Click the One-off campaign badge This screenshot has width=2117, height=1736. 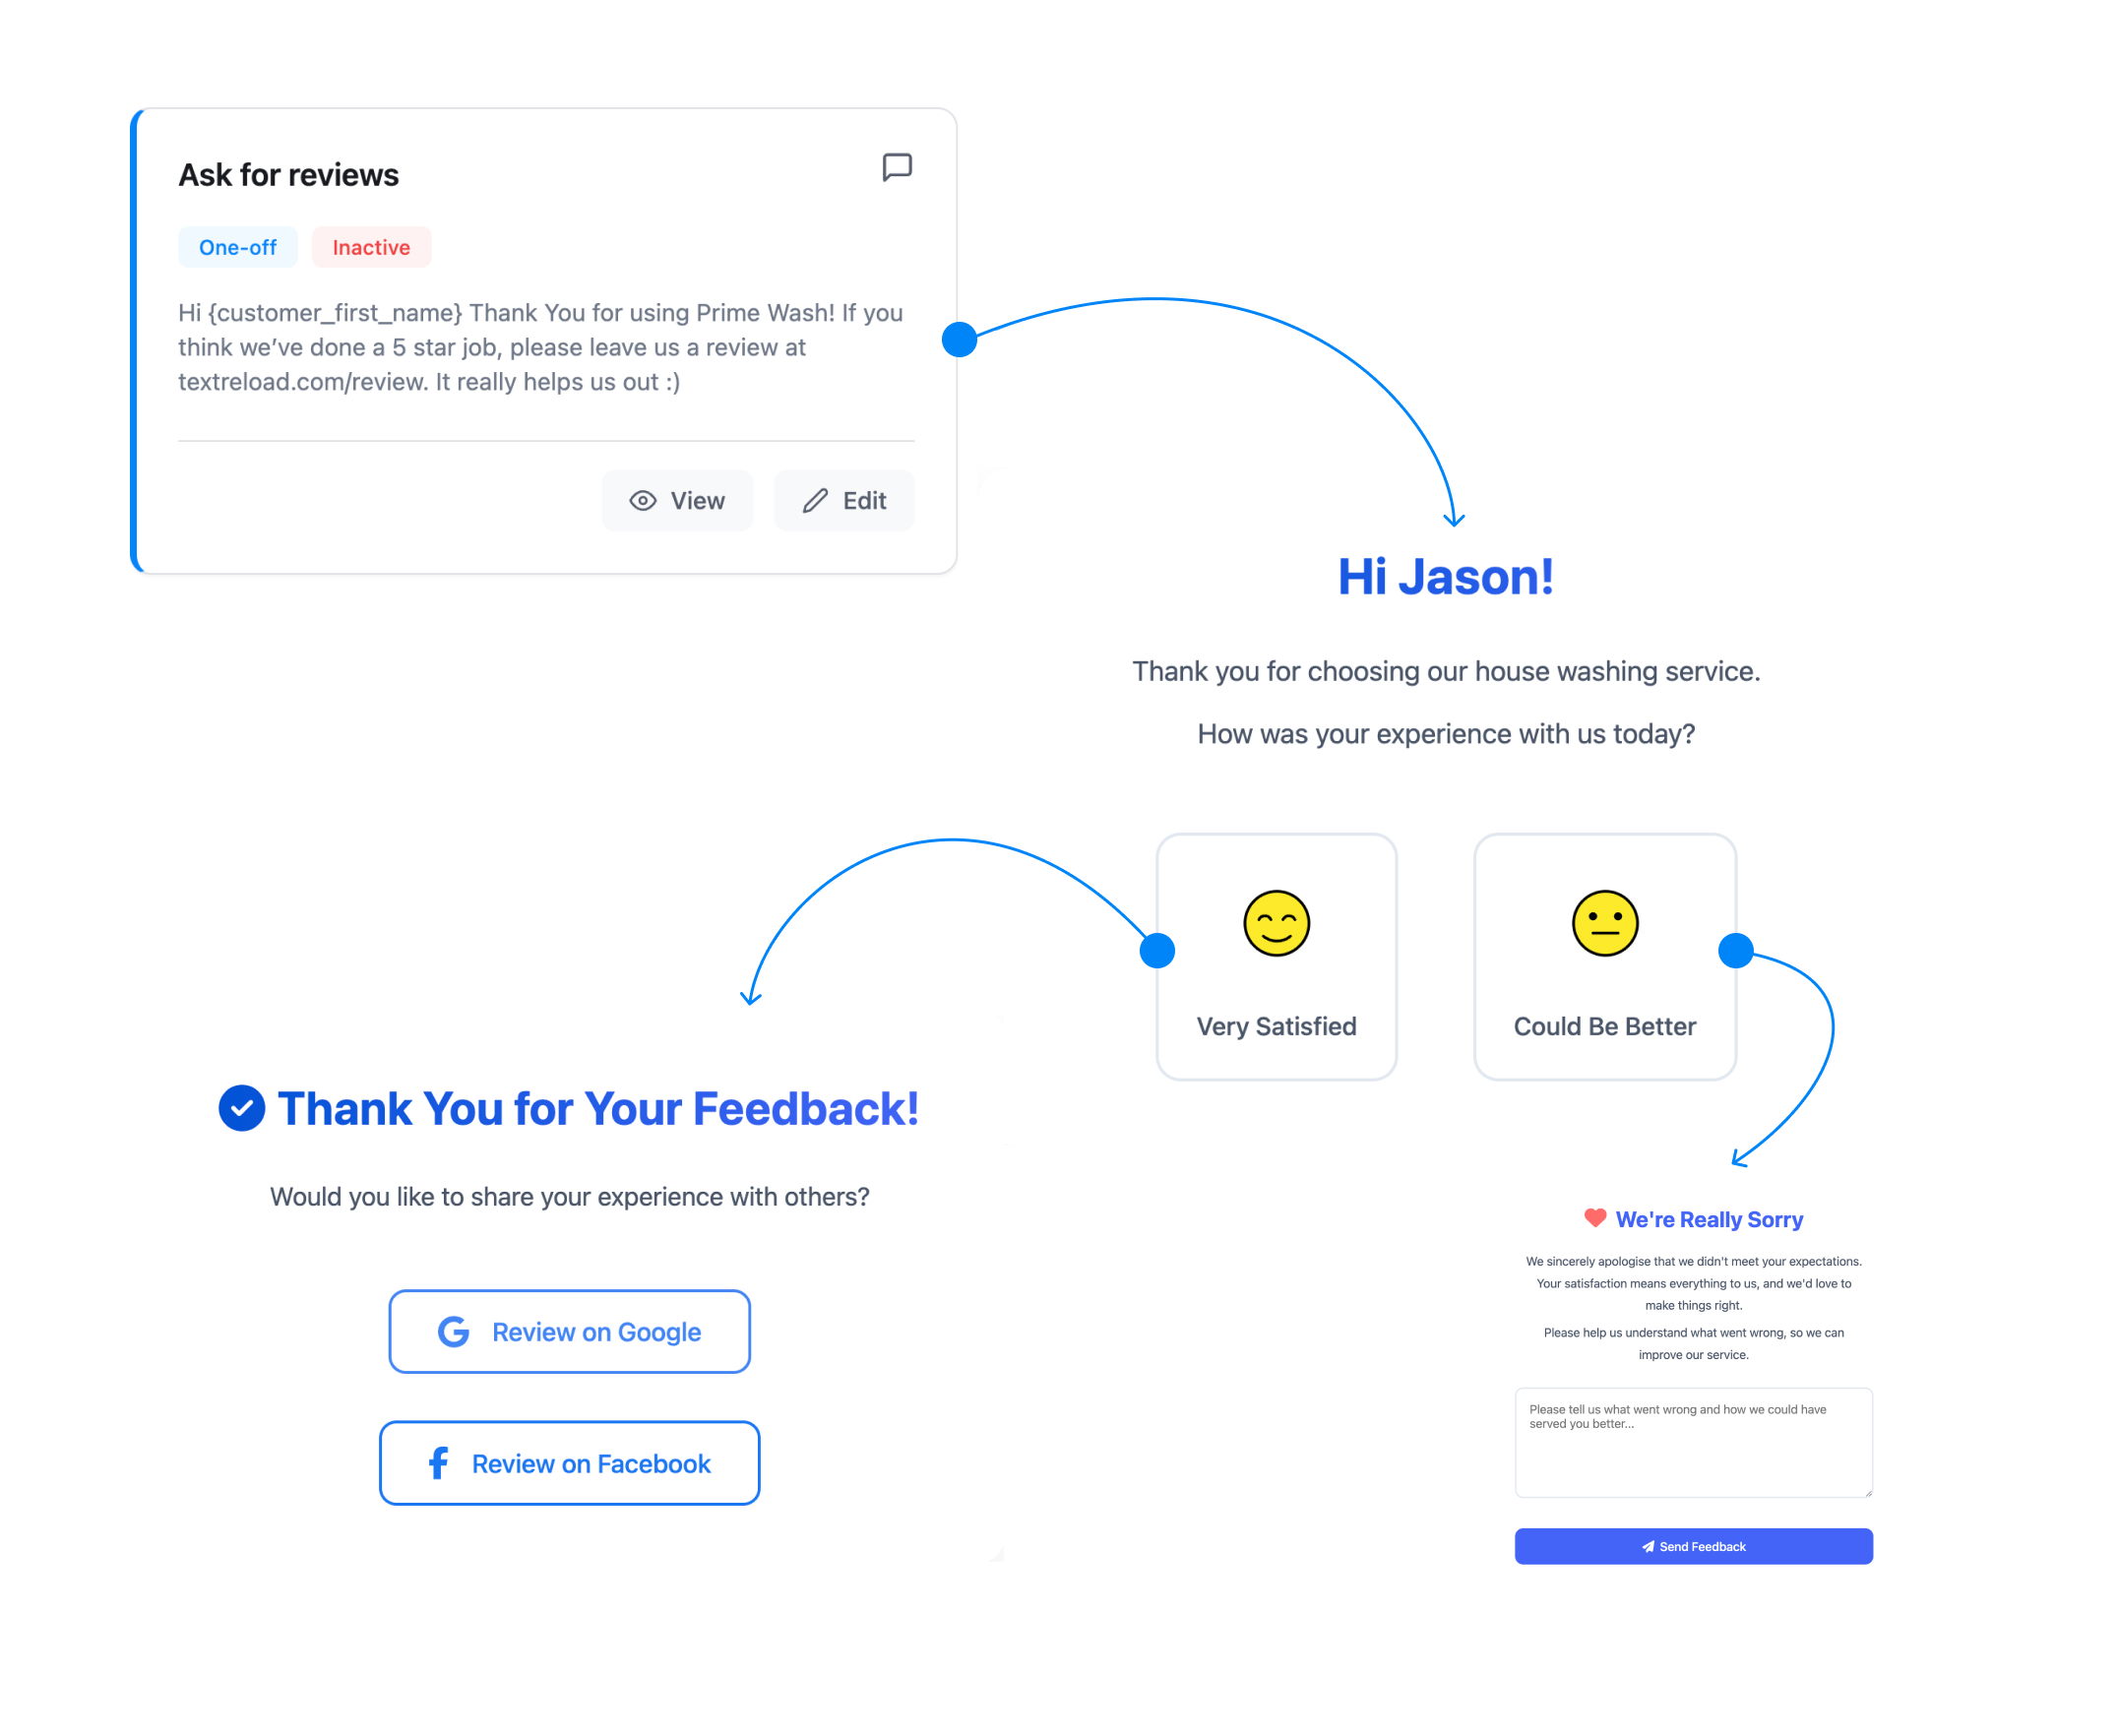(238, 247)
